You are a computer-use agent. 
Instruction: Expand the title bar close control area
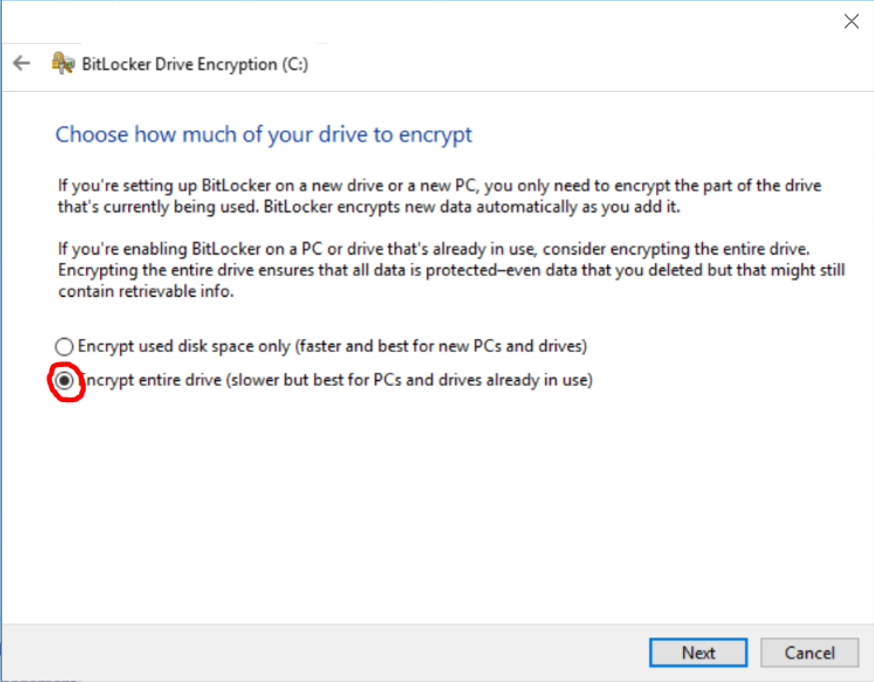pyautogui.click(x=851, y=20)
